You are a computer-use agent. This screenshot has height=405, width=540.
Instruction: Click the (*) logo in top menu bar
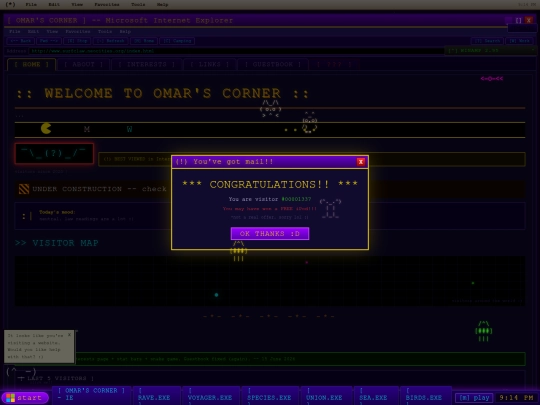click(10, 4)
